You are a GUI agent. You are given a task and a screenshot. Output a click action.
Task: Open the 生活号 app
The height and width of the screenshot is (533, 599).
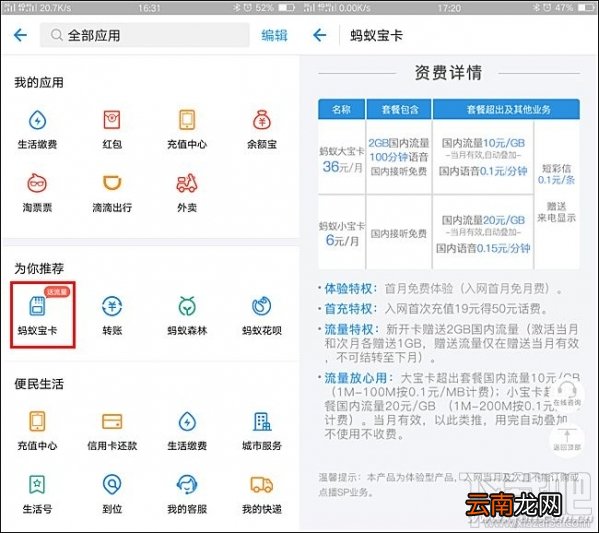pos(37,494)
